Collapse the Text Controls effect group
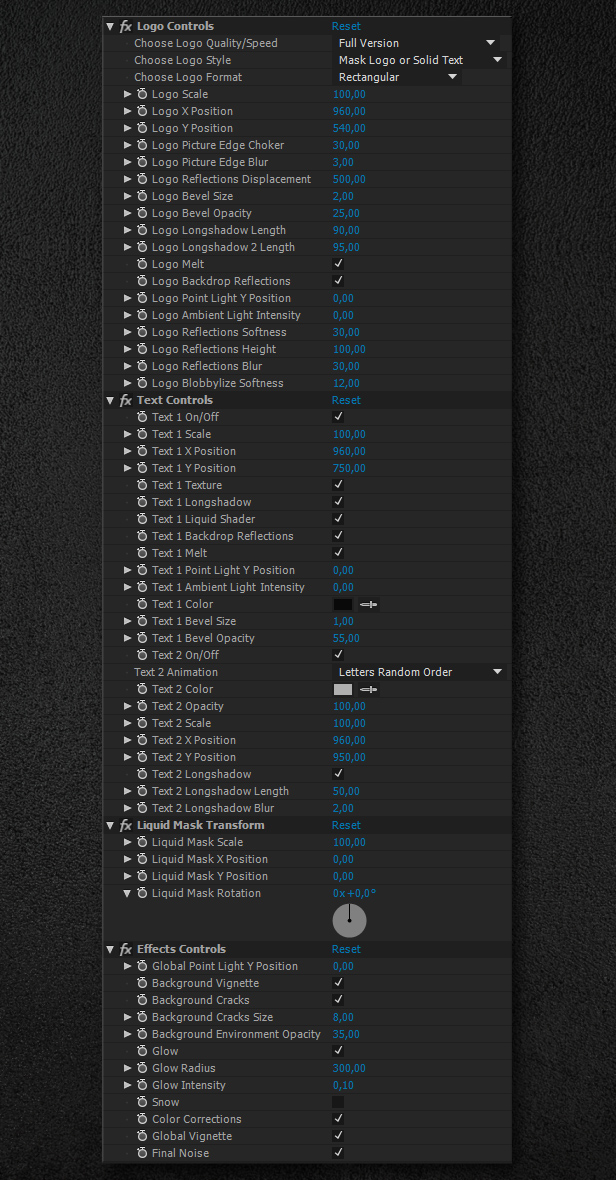This screenshot has width=616, height=1180. click(x=110, y=400)
